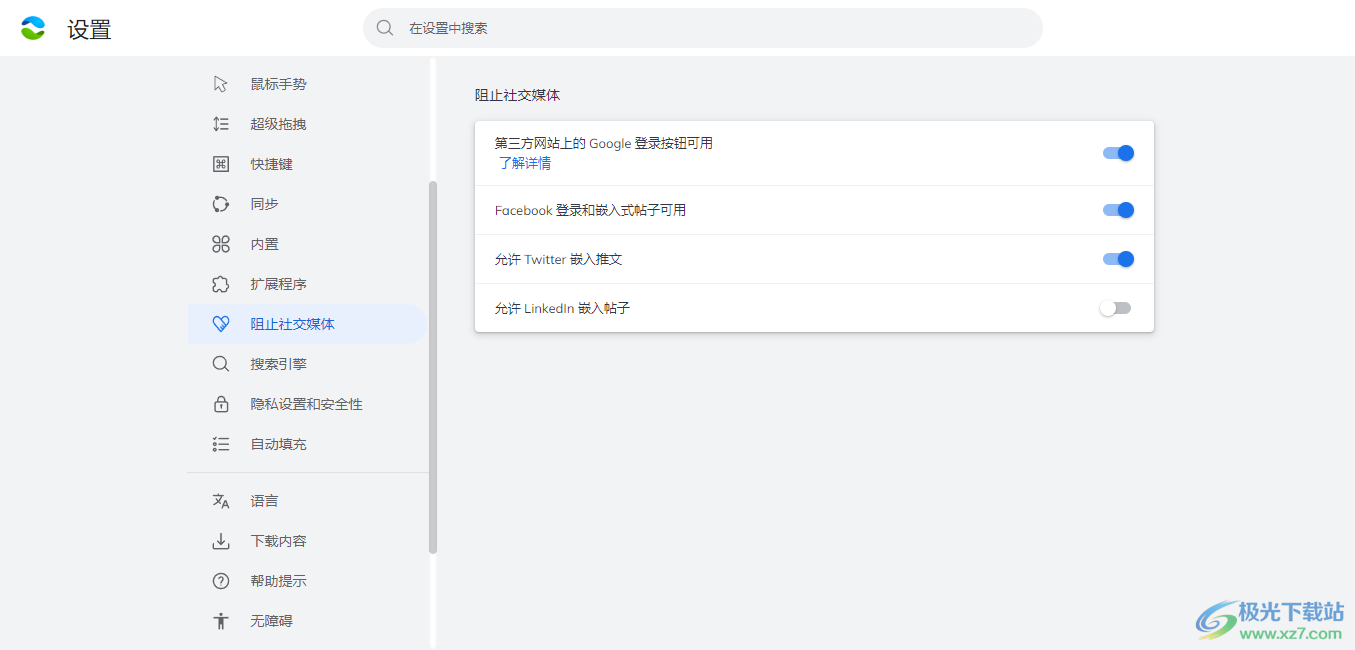This screenshot has width=1355, height=650.
Task: Click the mouse gesture cursor icon
Action: 221,84
